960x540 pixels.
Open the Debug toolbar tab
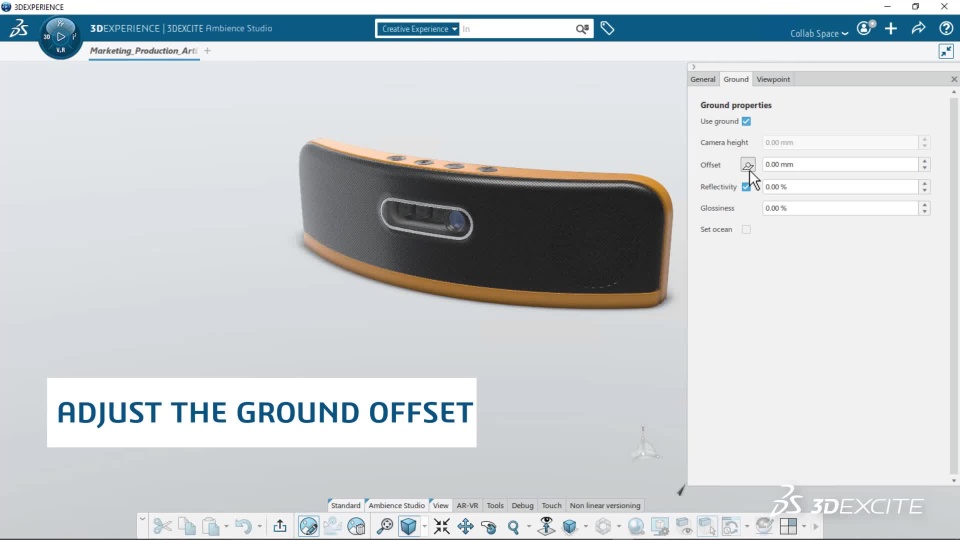(x=522, y=506)
